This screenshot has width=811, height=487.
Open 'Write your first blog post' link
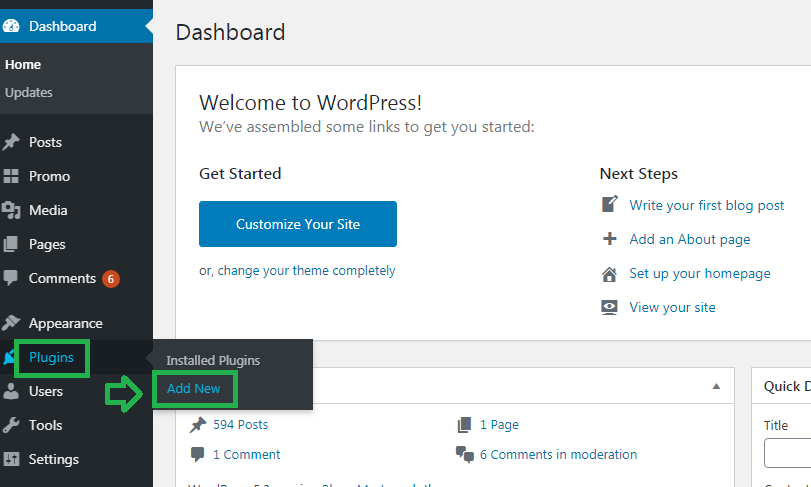point(706,205)
